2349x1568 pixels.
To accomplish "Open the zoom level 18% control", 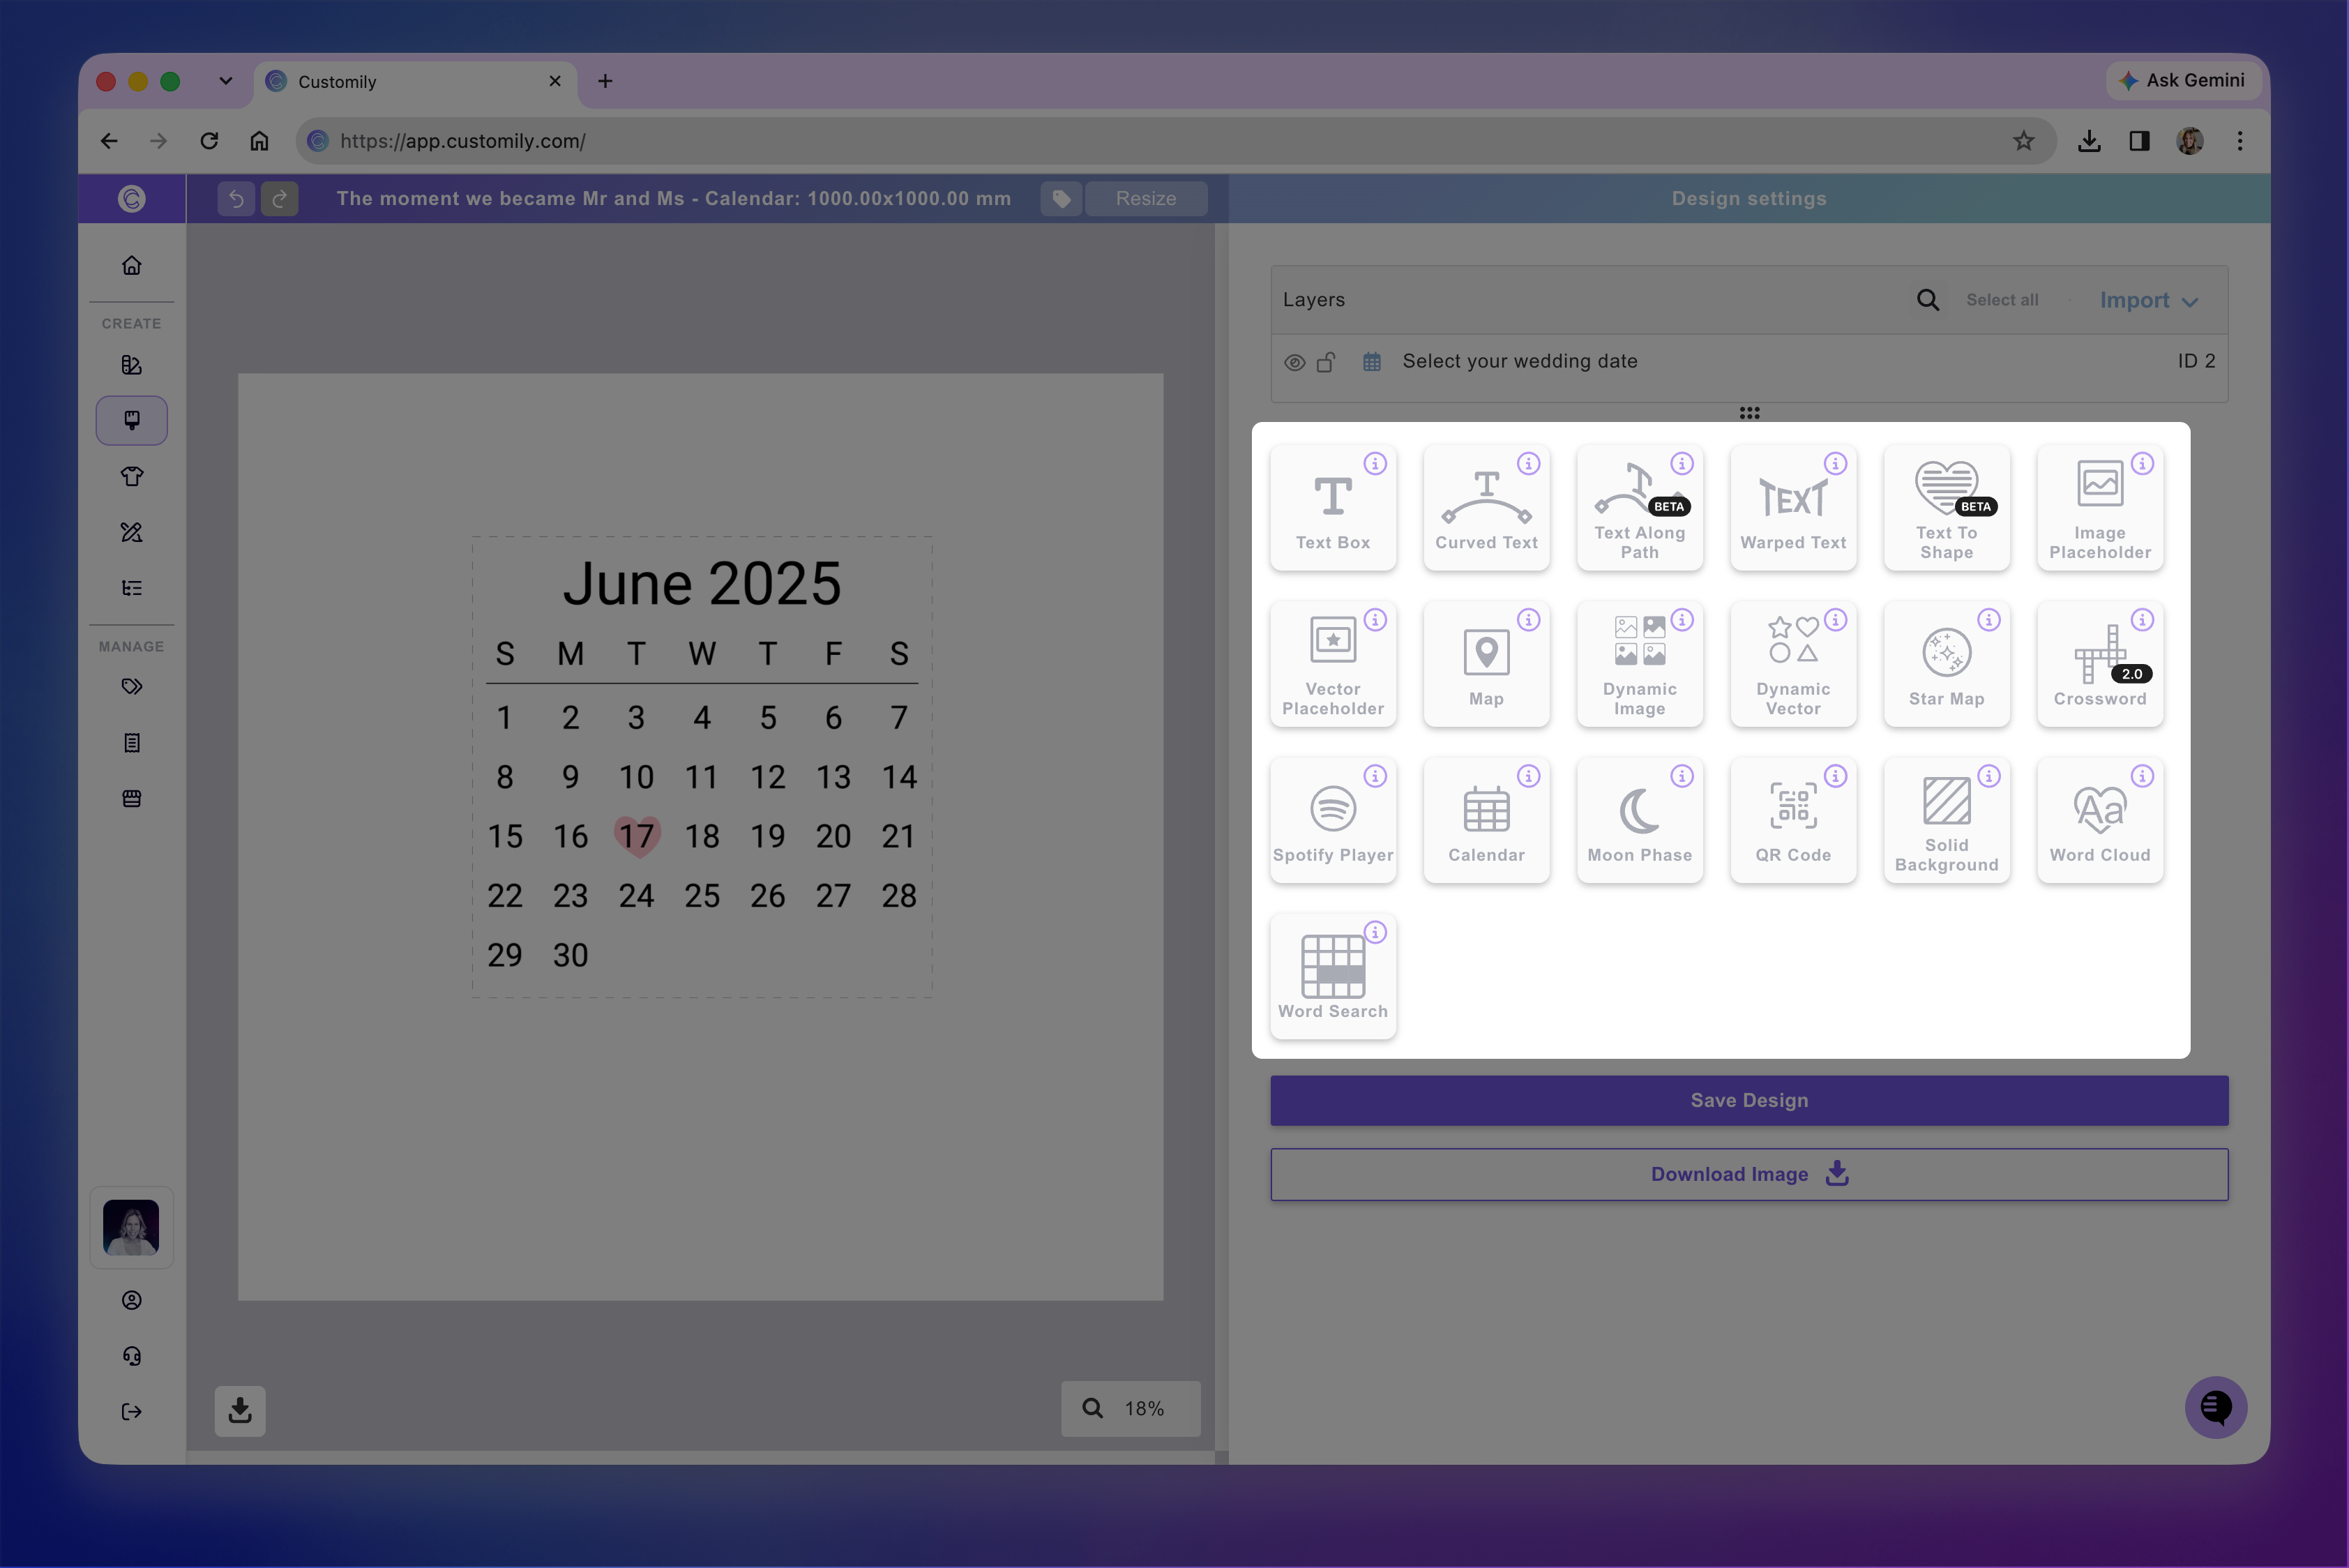I will pos(1130,1408).
